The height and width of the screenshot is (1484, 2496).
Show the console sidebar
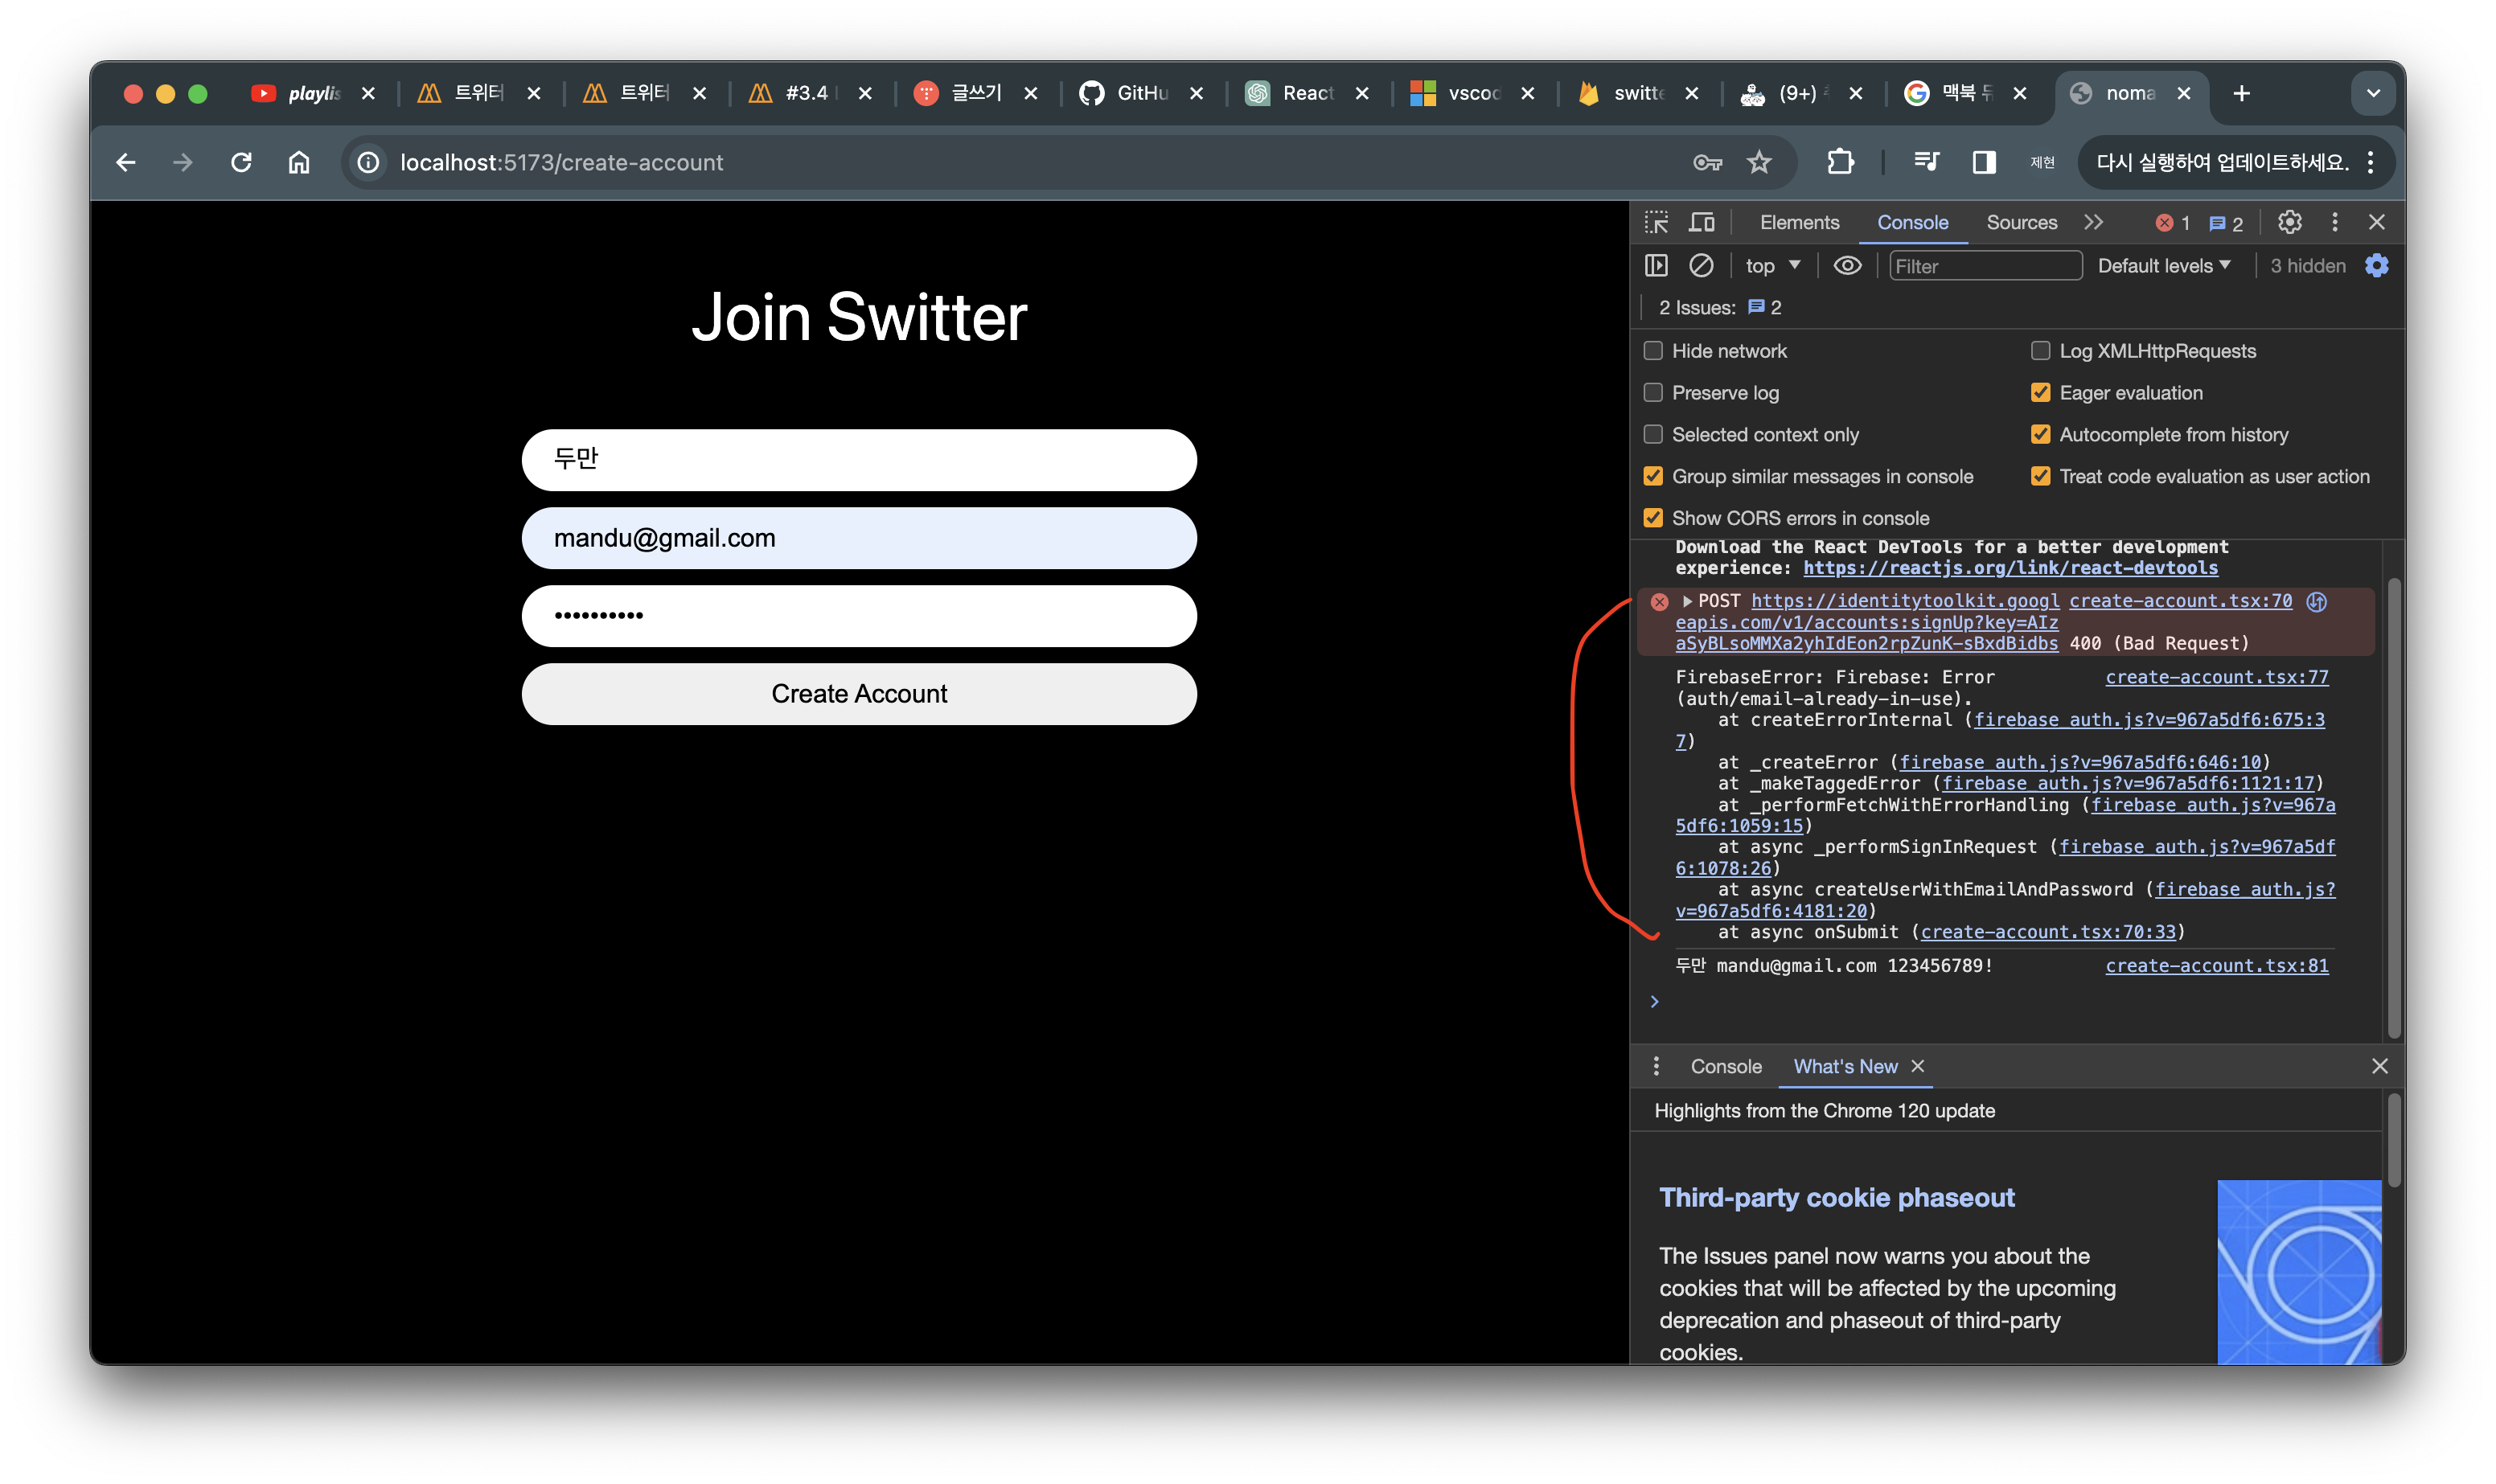tap(1656, 265)
